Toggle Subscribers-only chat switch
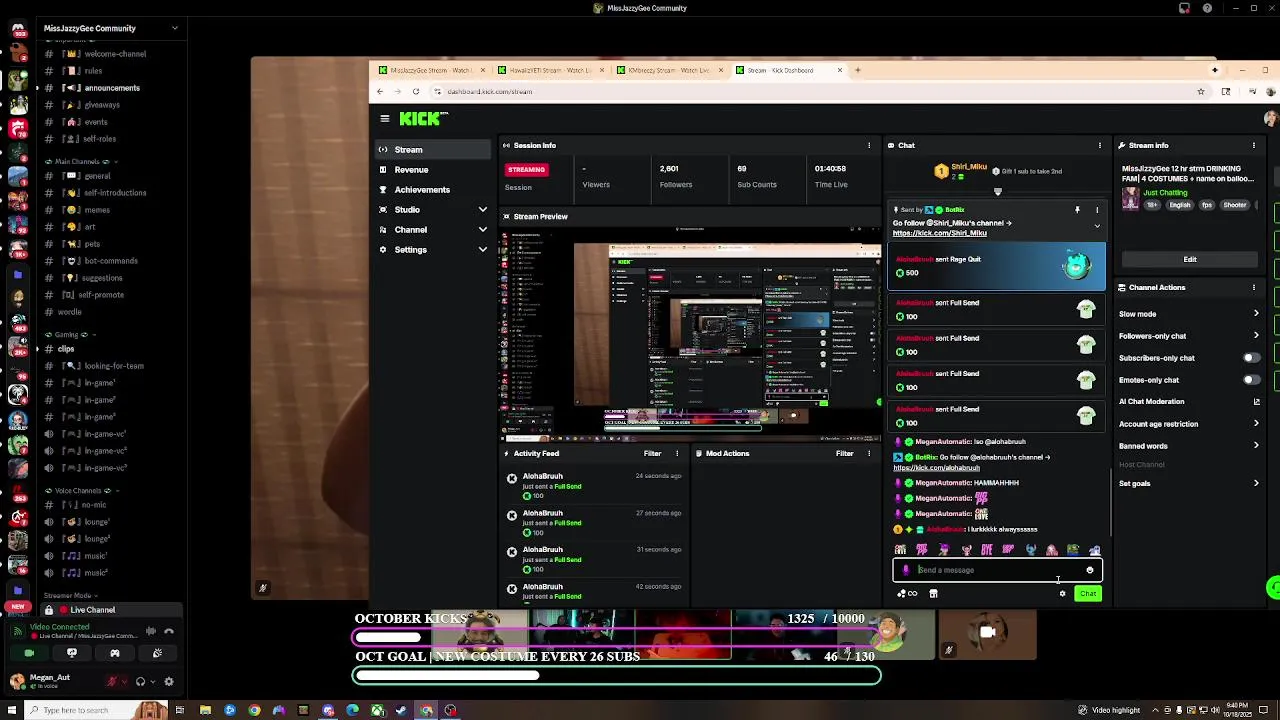This screenshot has width=1280, height=720. [x=1251, y=358]
